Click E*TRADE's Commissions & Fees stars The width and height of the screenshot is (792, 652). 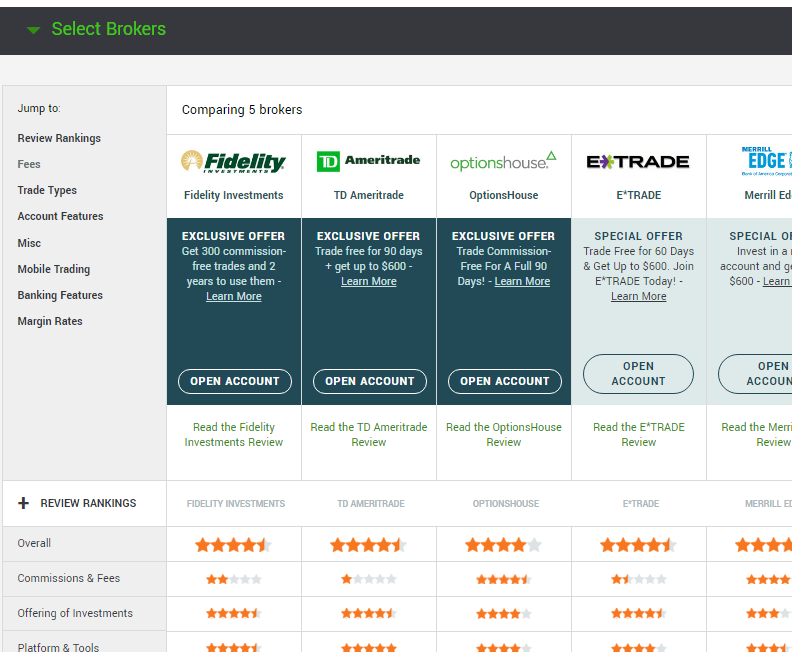pyautogui.click(x=638, y=579)
